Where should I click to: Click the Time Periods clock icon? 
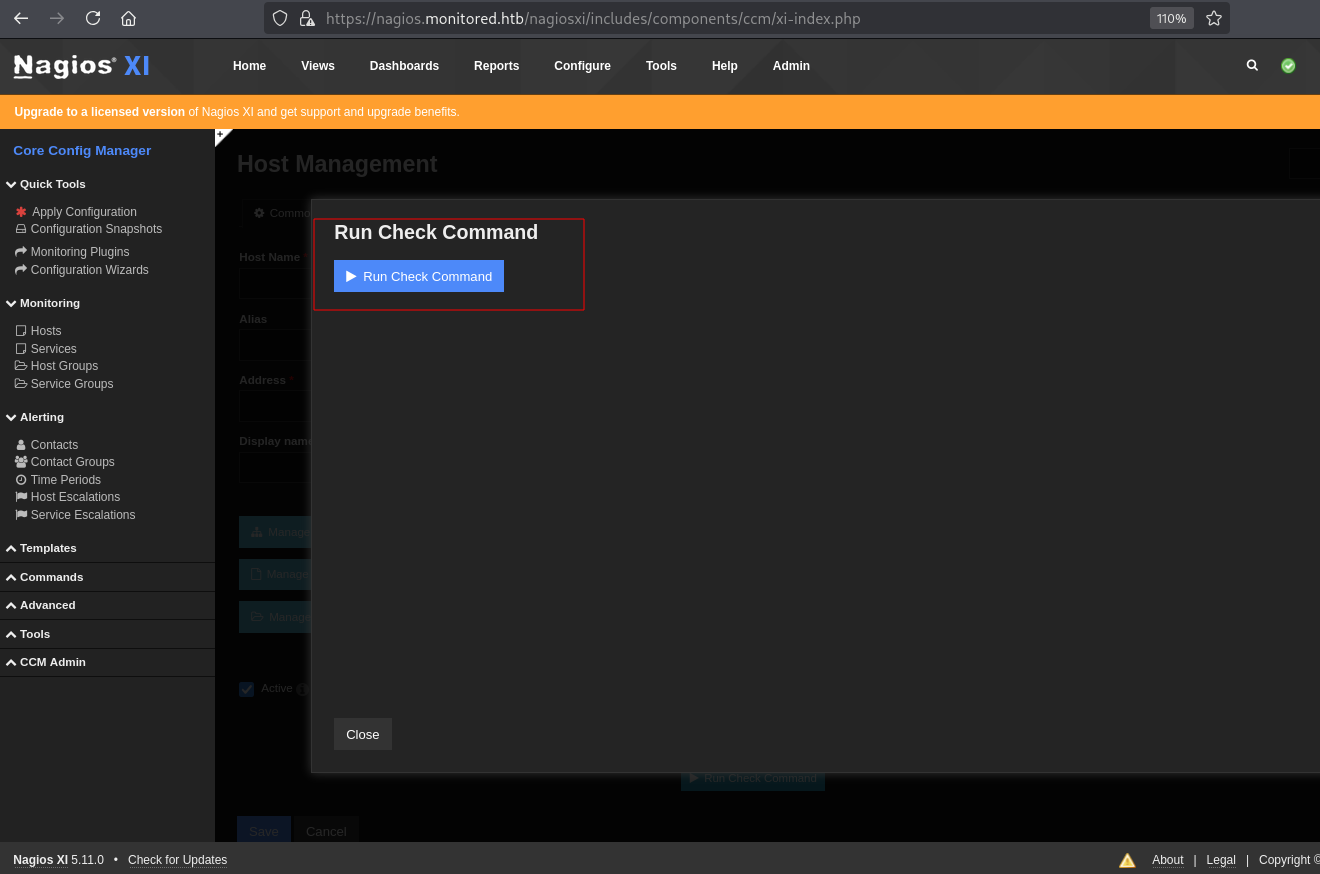(21, 480)
